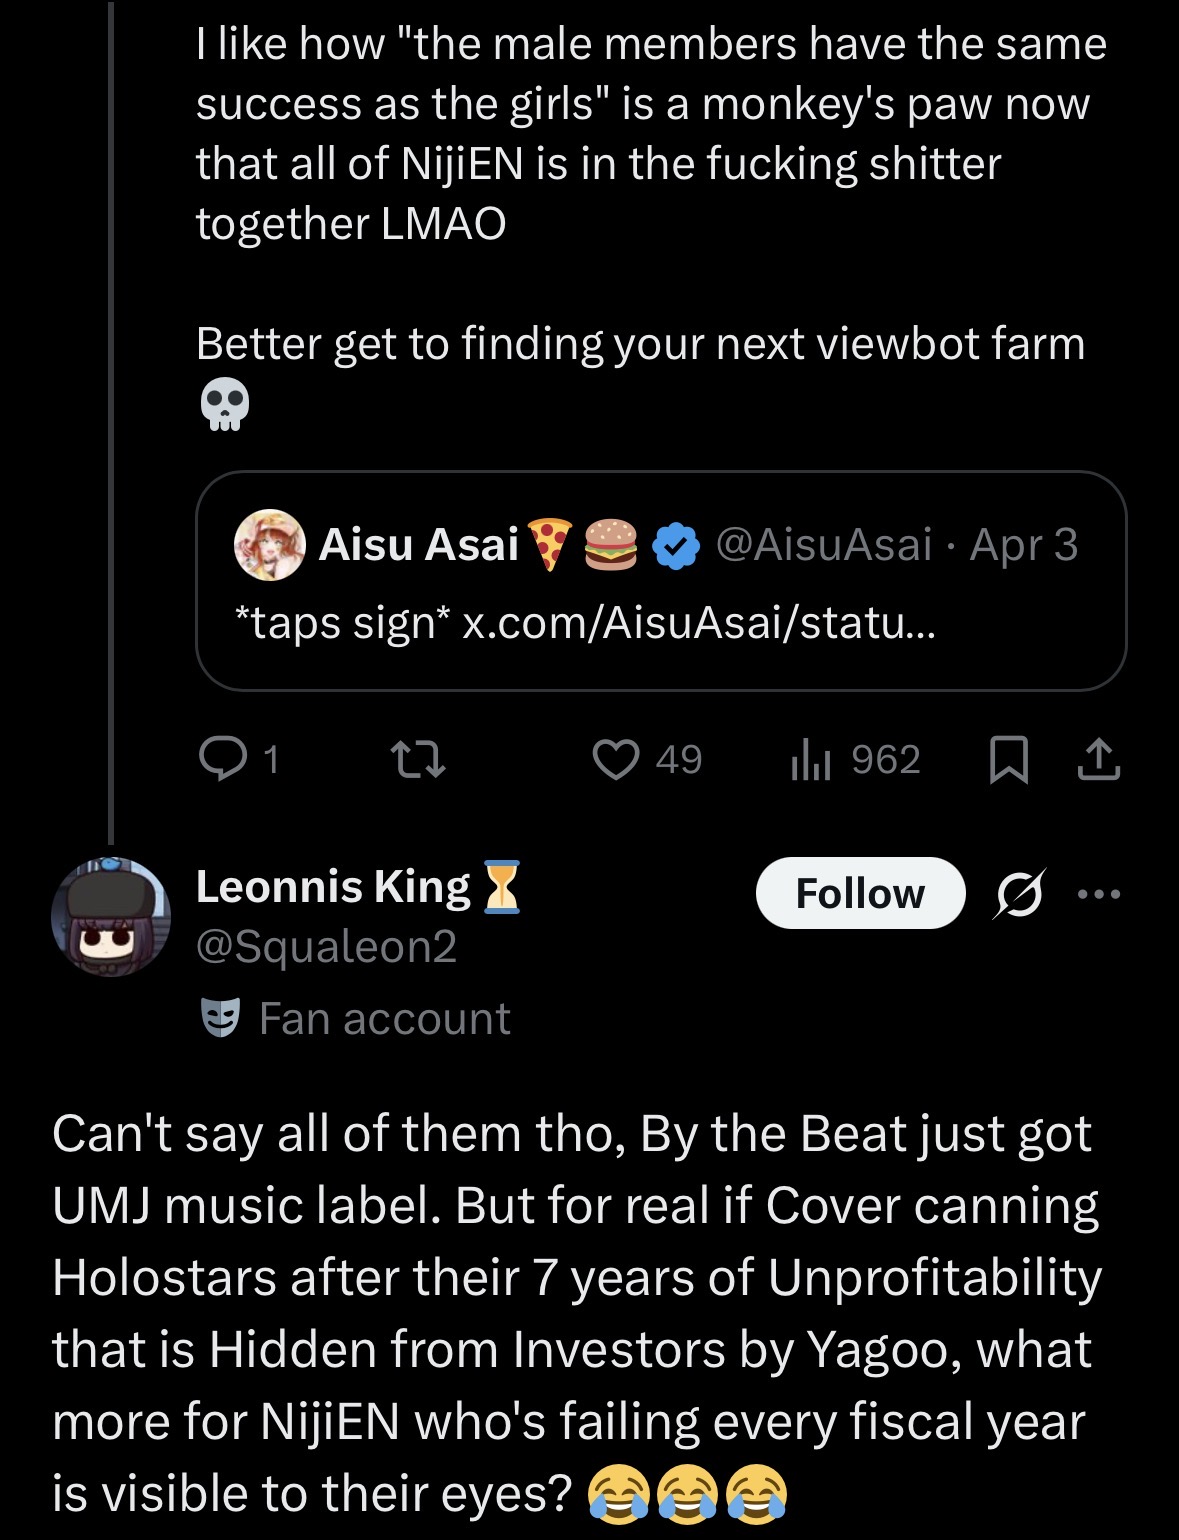Click Aisu Asai's blue verified badge

coord(676,546)
